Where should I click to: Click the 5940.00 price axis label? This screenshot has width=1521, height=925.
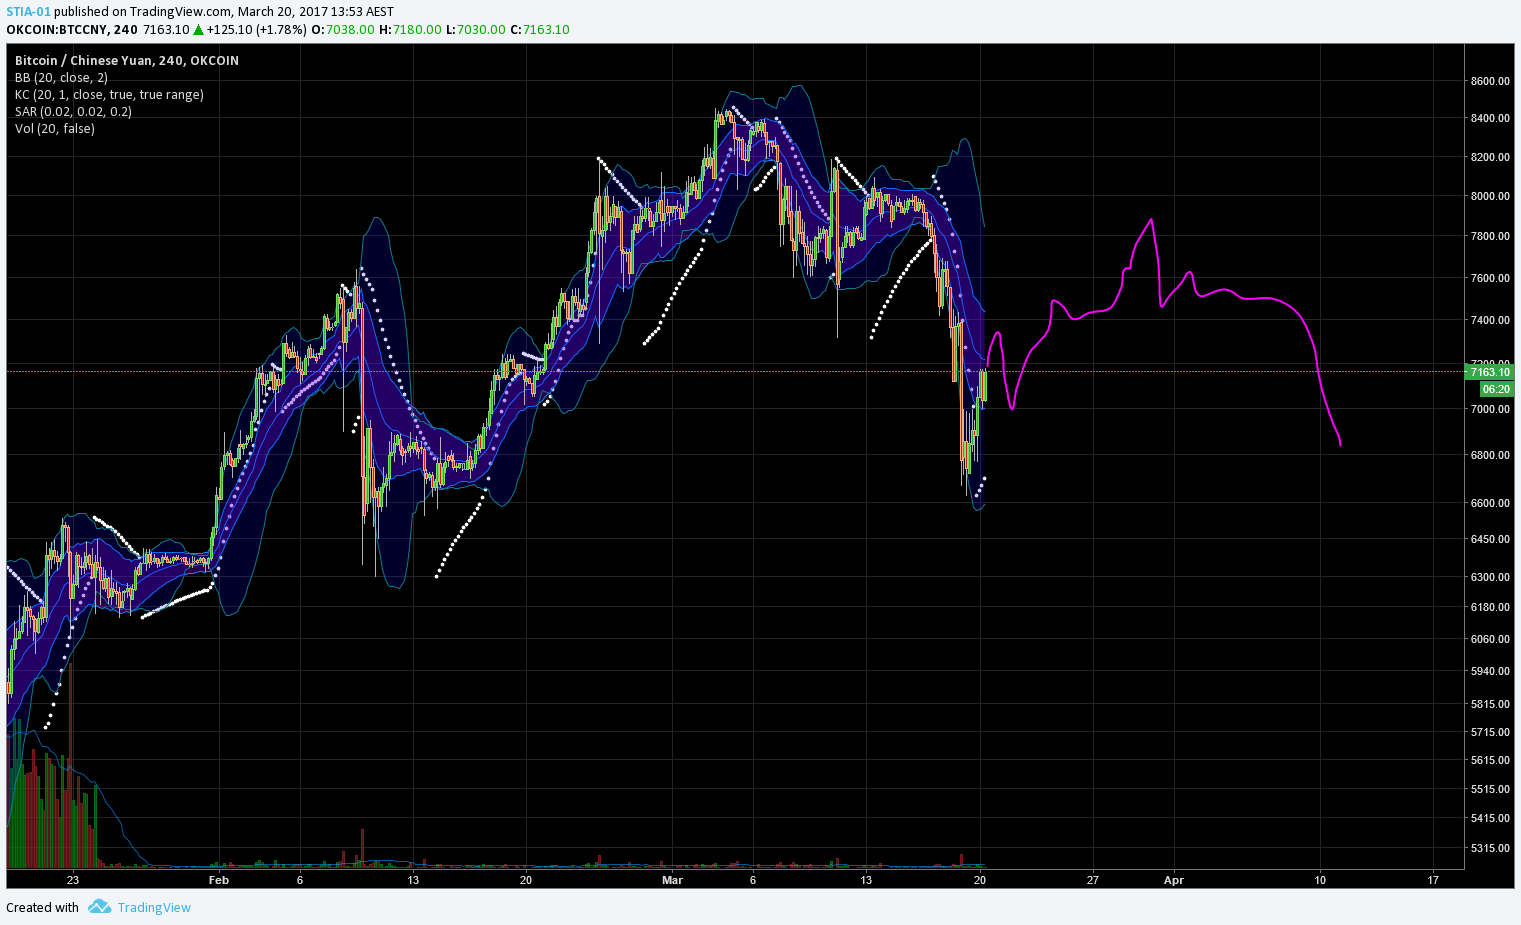pyautogui.click(x=1490, y=671)
